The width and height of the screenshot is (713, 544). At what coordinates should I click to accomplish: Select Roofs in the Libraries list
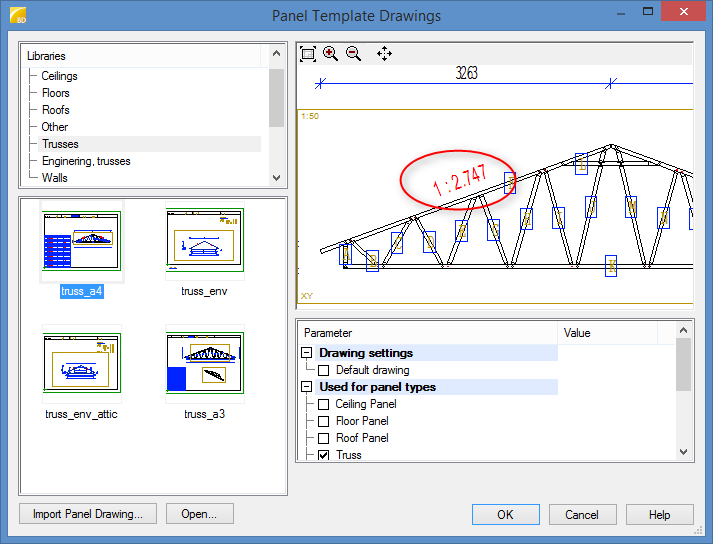click(56, 110)
